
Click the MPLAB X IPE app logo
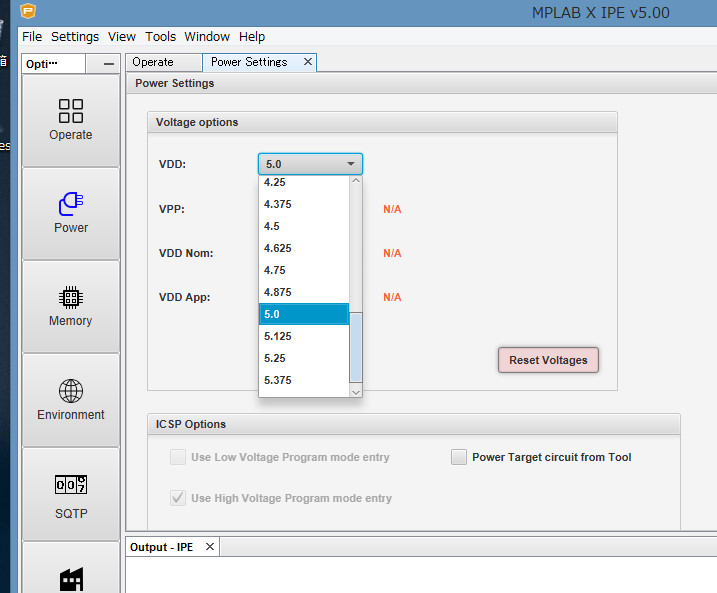(28, 11)
